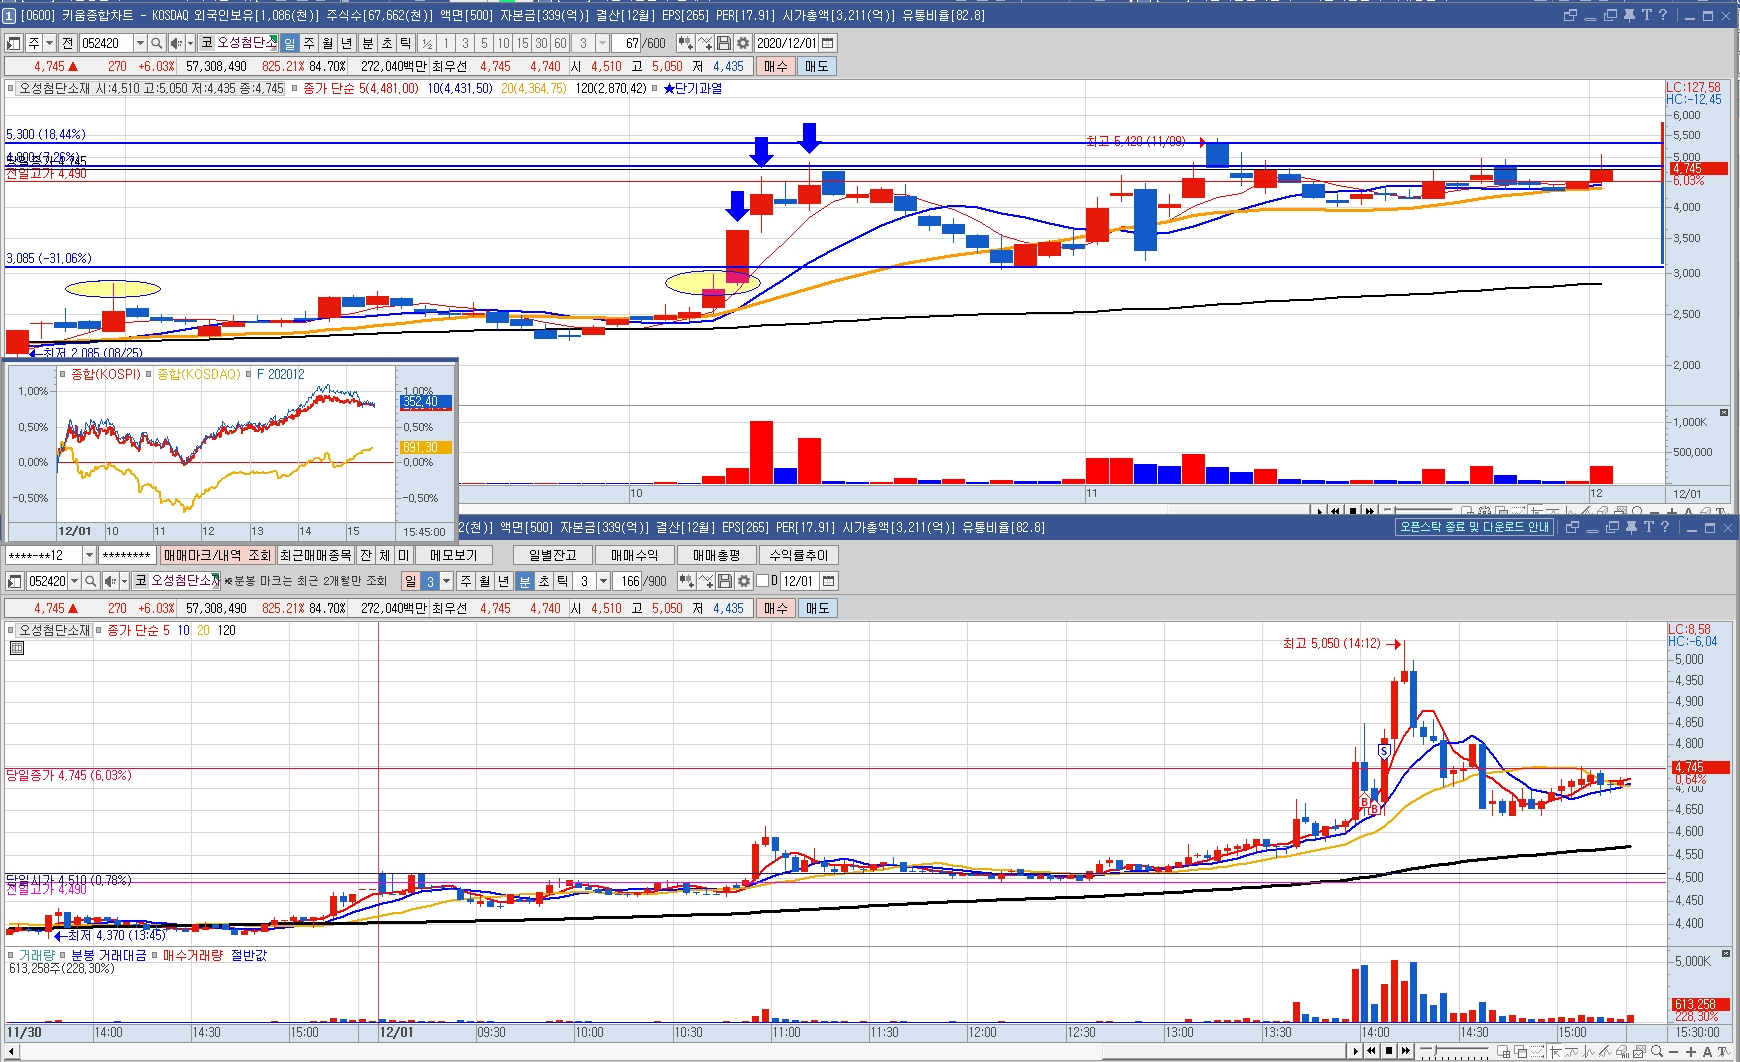Open the calendar icon next to 12/01 in lower chart
This screenshot has width=1740, height=1062.
(x=828, y=581)
